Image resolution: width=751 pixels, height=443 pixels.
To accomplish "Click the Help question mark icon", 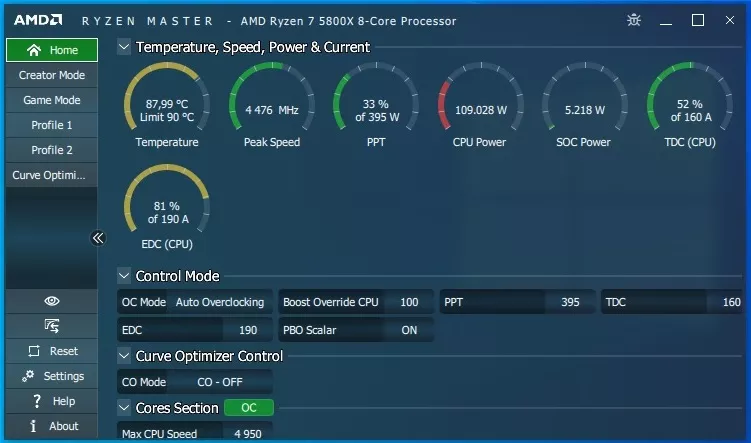I will click(36, 401).
